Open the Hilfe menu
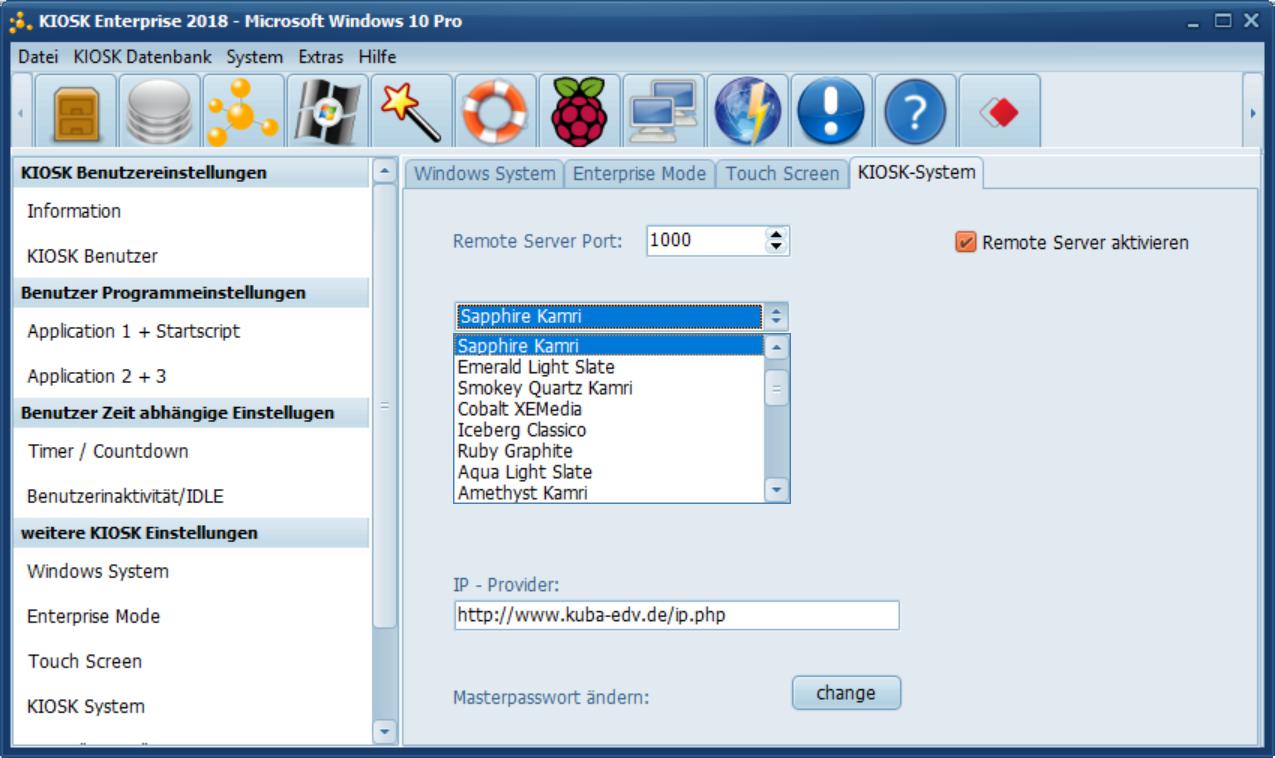 coord(378,57)
